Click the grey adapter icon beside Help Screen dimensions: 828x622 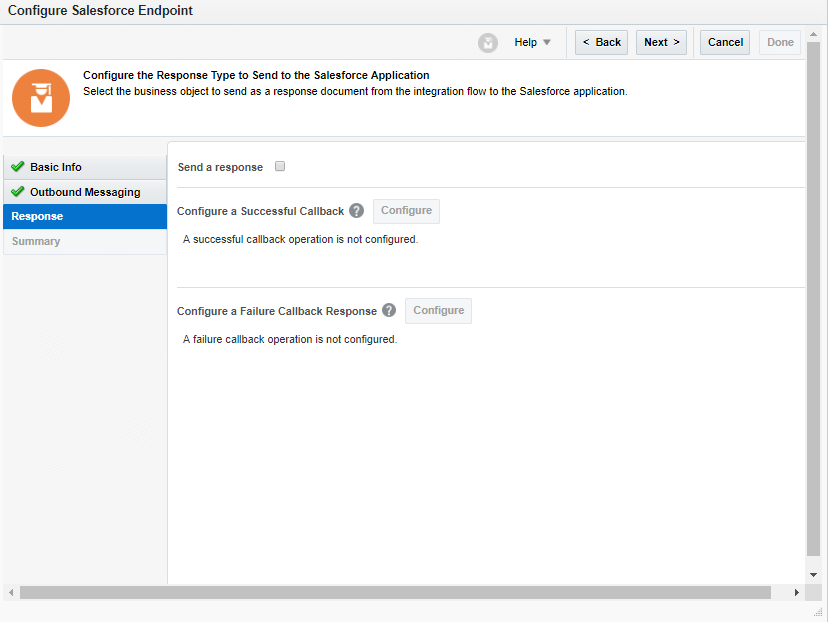pyautogui.click(x=487, y=43)
